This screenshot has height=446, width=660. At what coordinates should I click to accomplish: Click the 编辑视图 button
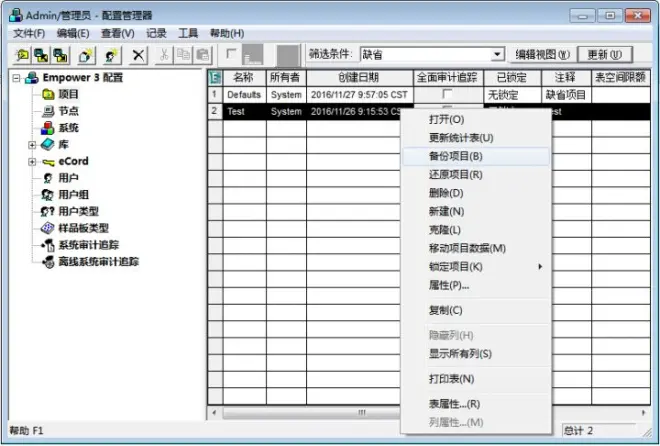[542, 55]
